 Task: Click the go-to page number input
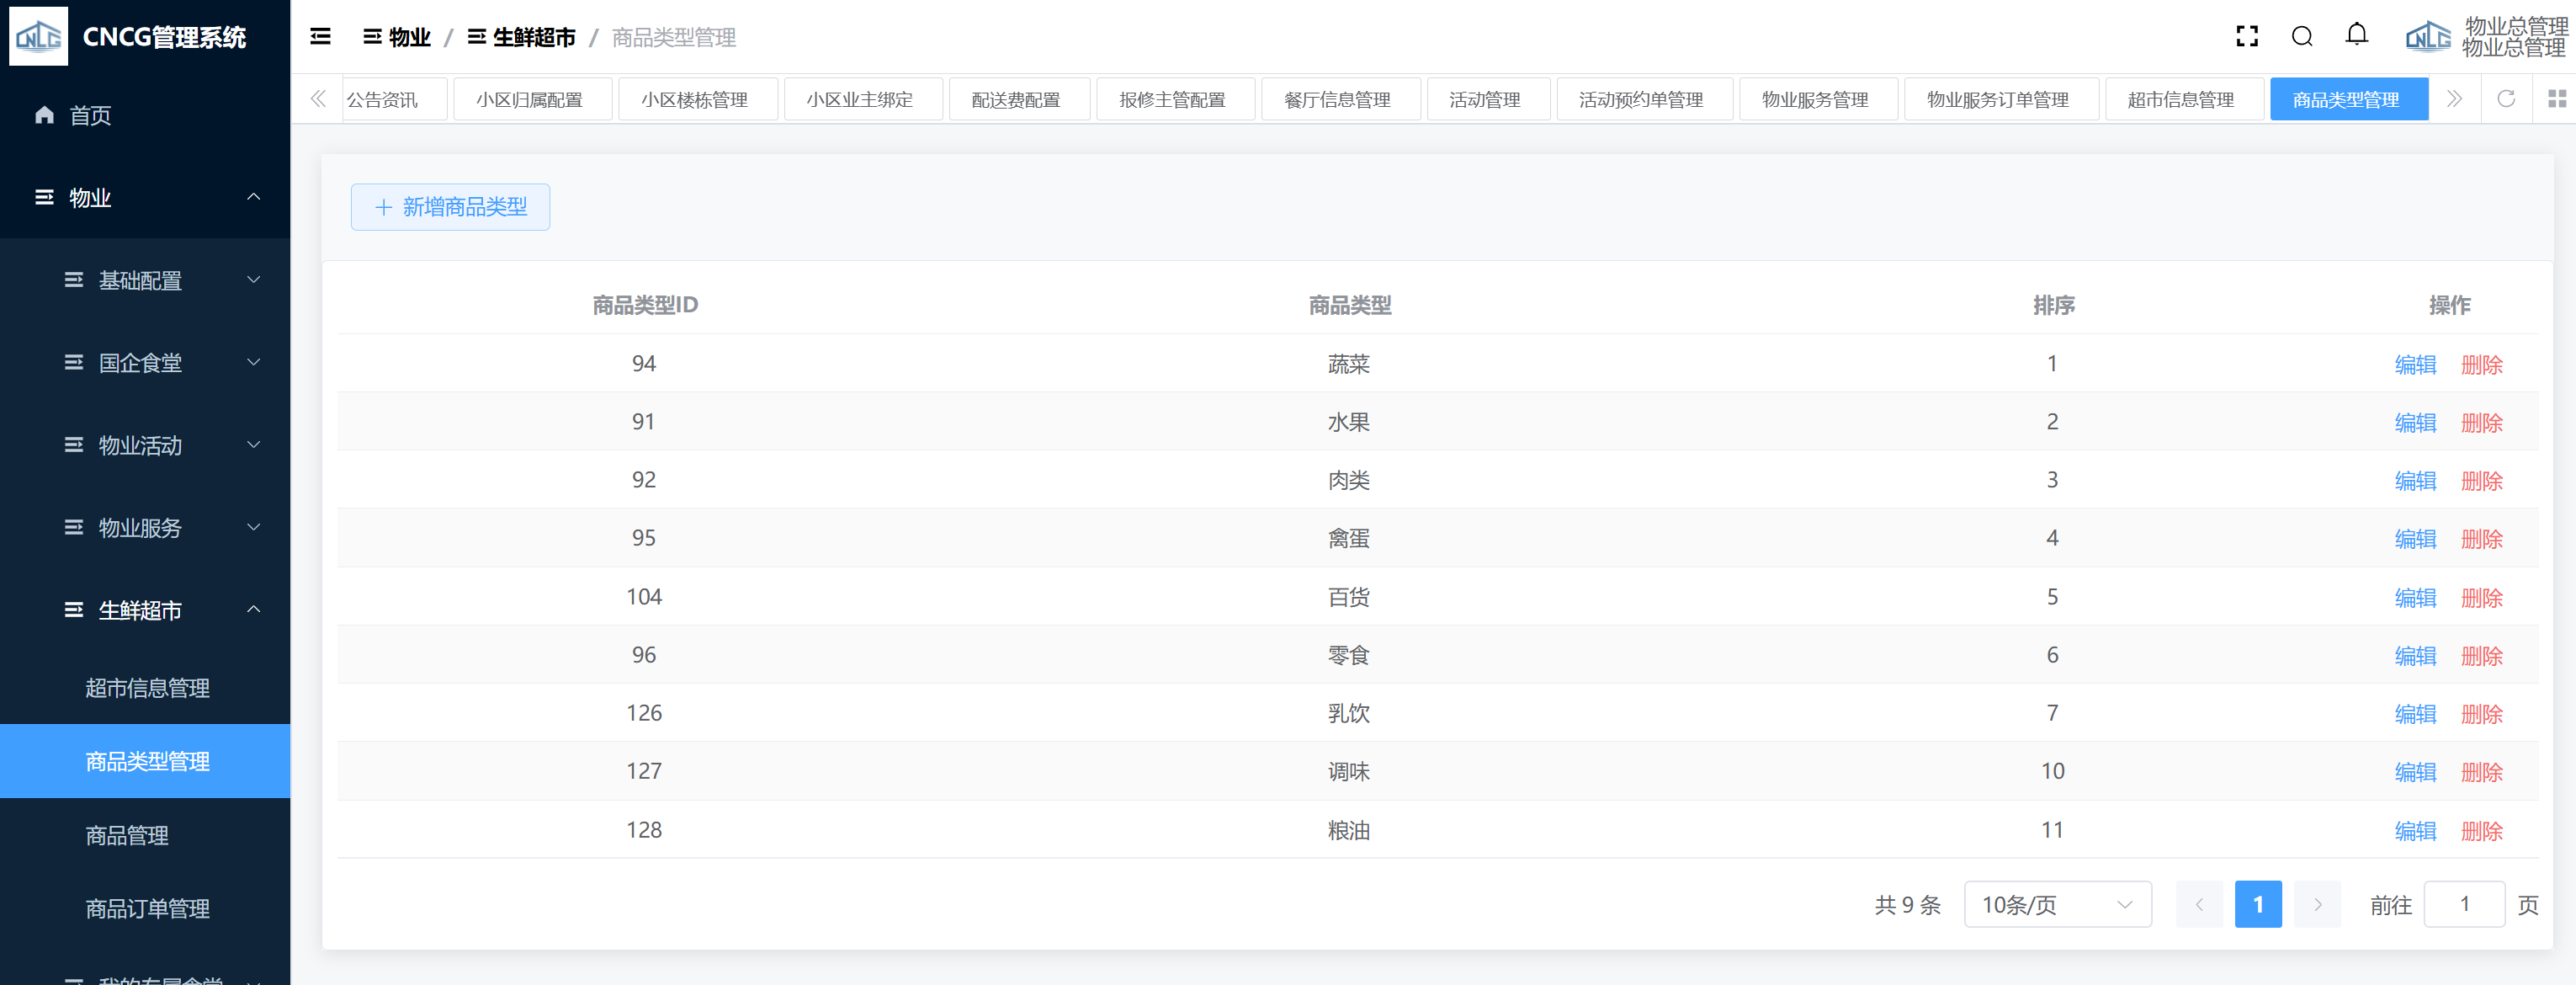[x=2463, y=904]
